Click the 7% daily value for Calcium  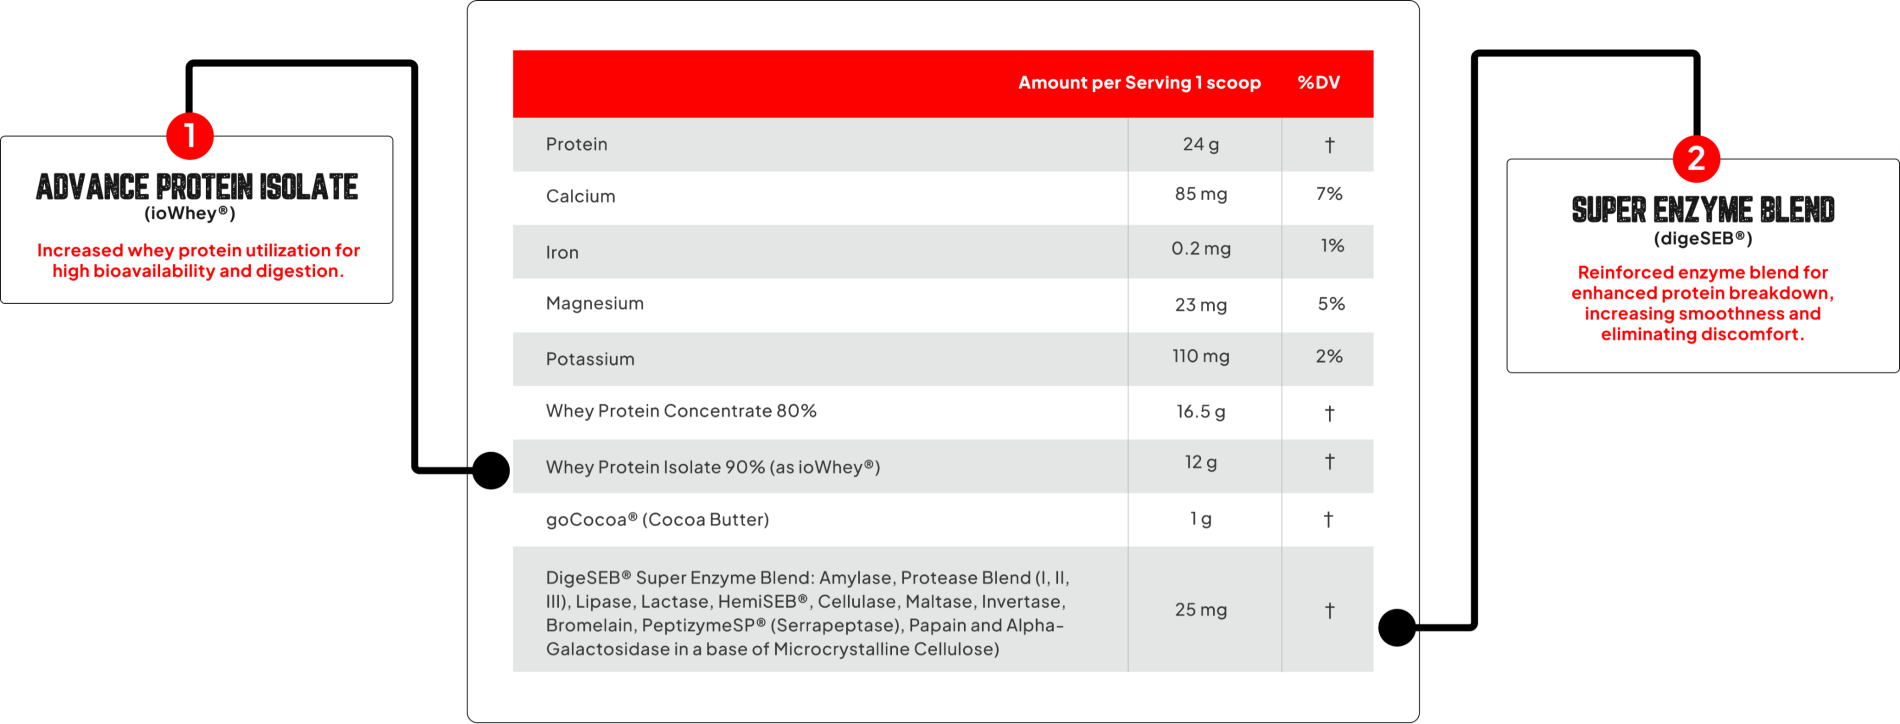pos(1329,194)
